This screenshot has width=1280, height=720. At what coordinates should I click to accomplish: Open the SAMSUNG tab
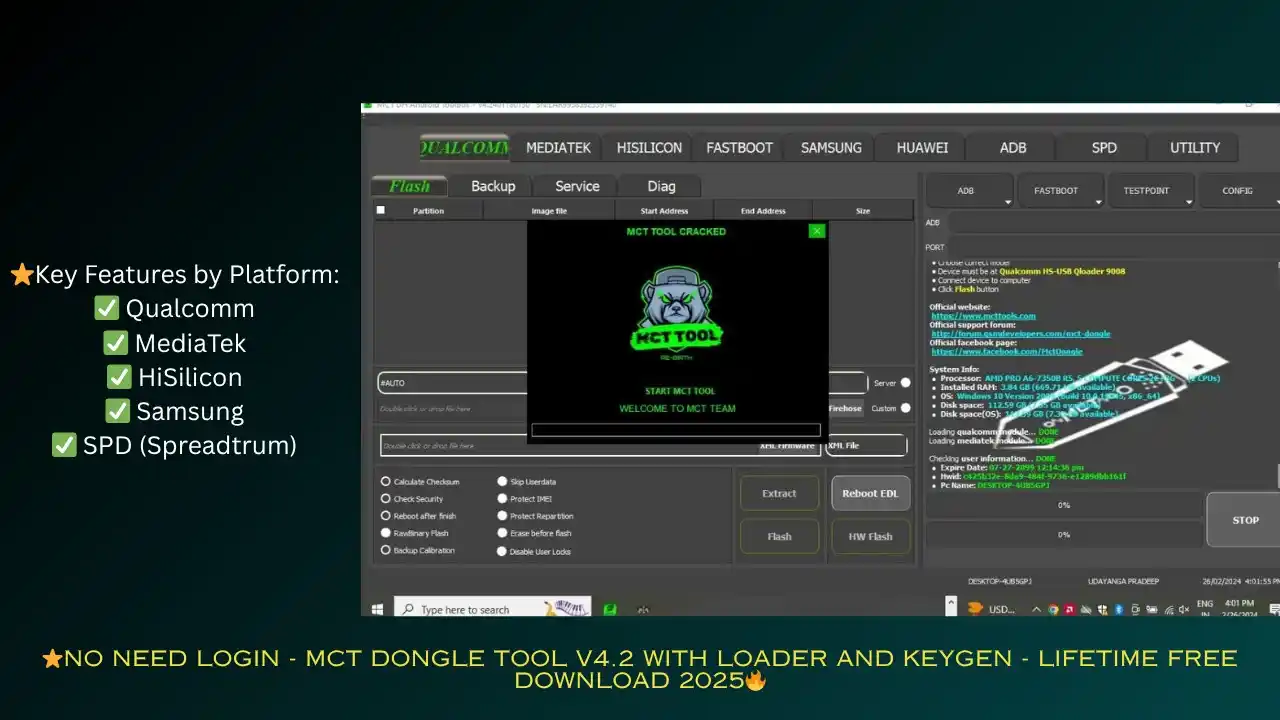(x=831, y=148)
